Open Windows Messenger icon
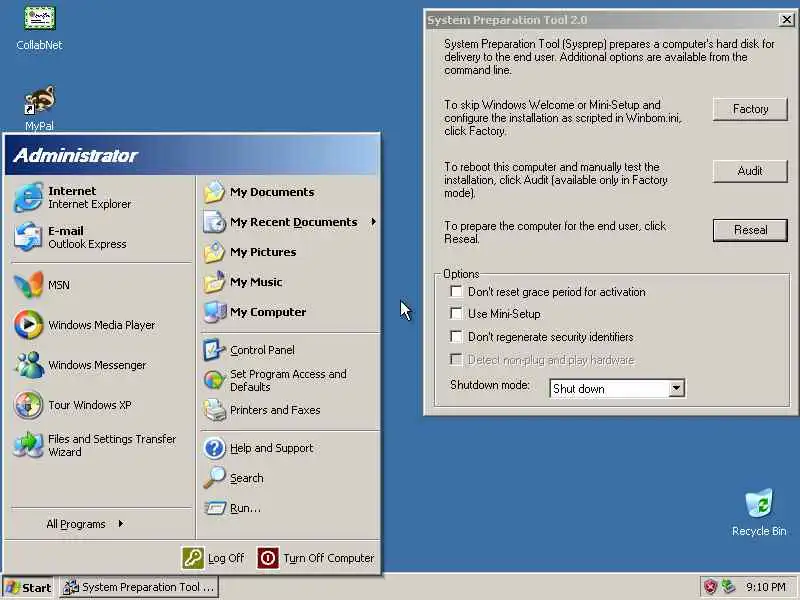 [28, 365]
